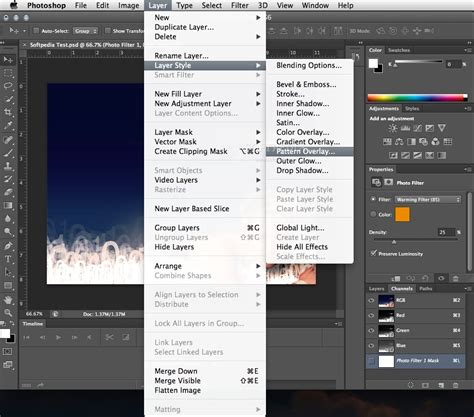Add a Brightness/Contrast adjustment
474x417 pixels.
tap(393, 128)
